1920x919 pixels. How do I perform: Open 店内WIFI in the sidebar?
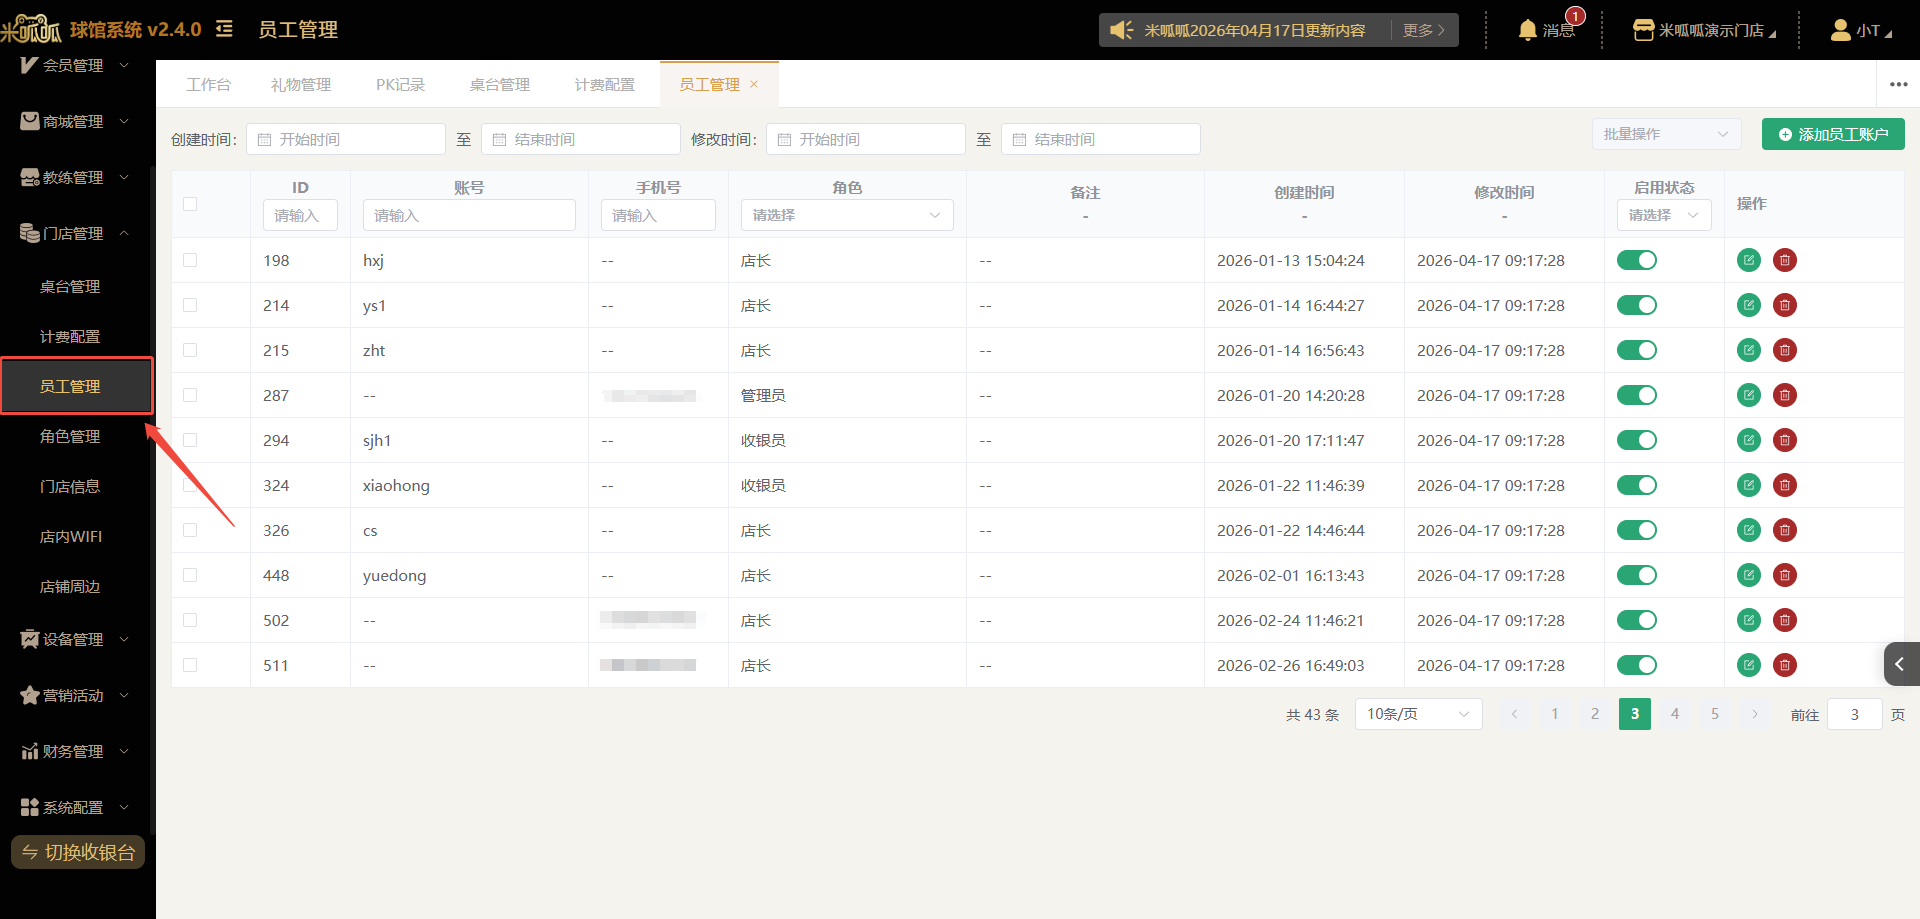[x=70, y=536]
